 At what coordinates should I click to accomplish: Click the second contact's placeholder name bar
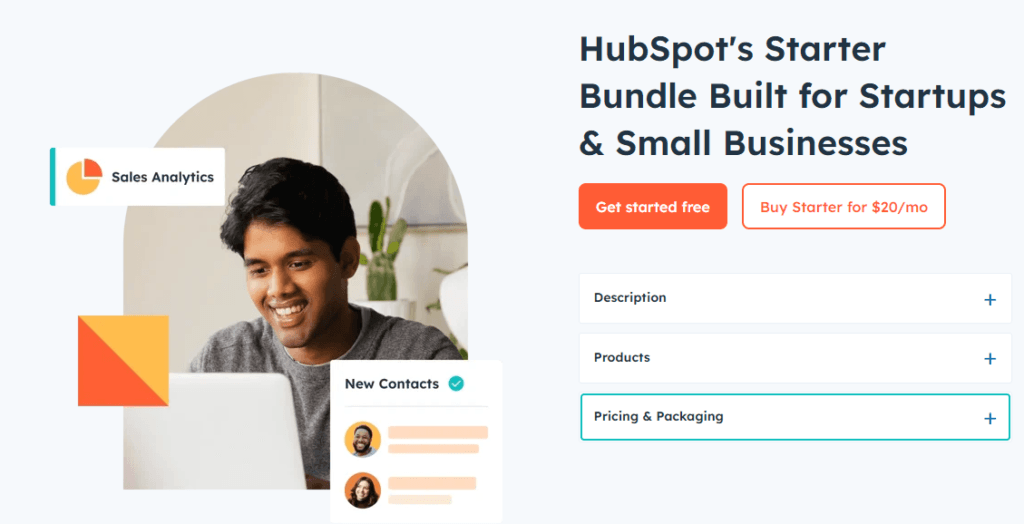click(432, 483)
